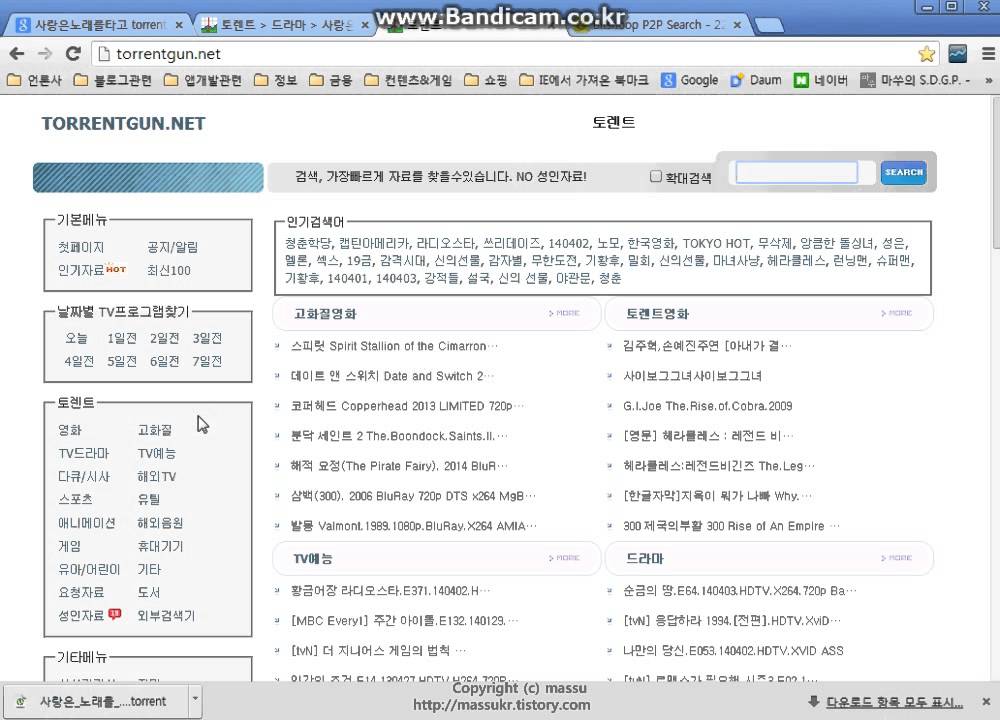
Task: Open 외부검색기 link
Action: pyautogui.click(x=166, y=615)
